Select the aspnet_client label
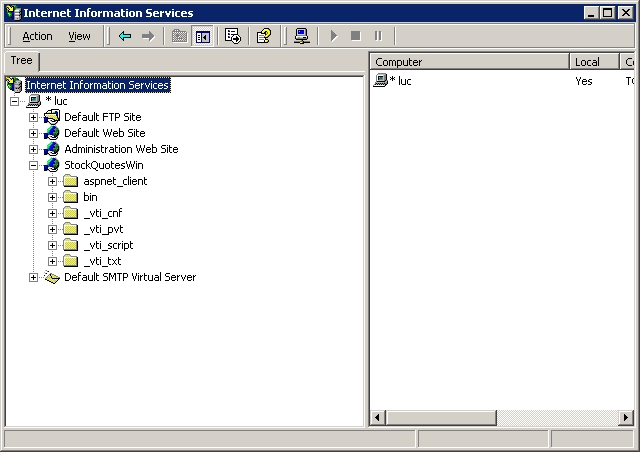The width and height of the screenshot is (640, 452). click(x=115, y=181)
